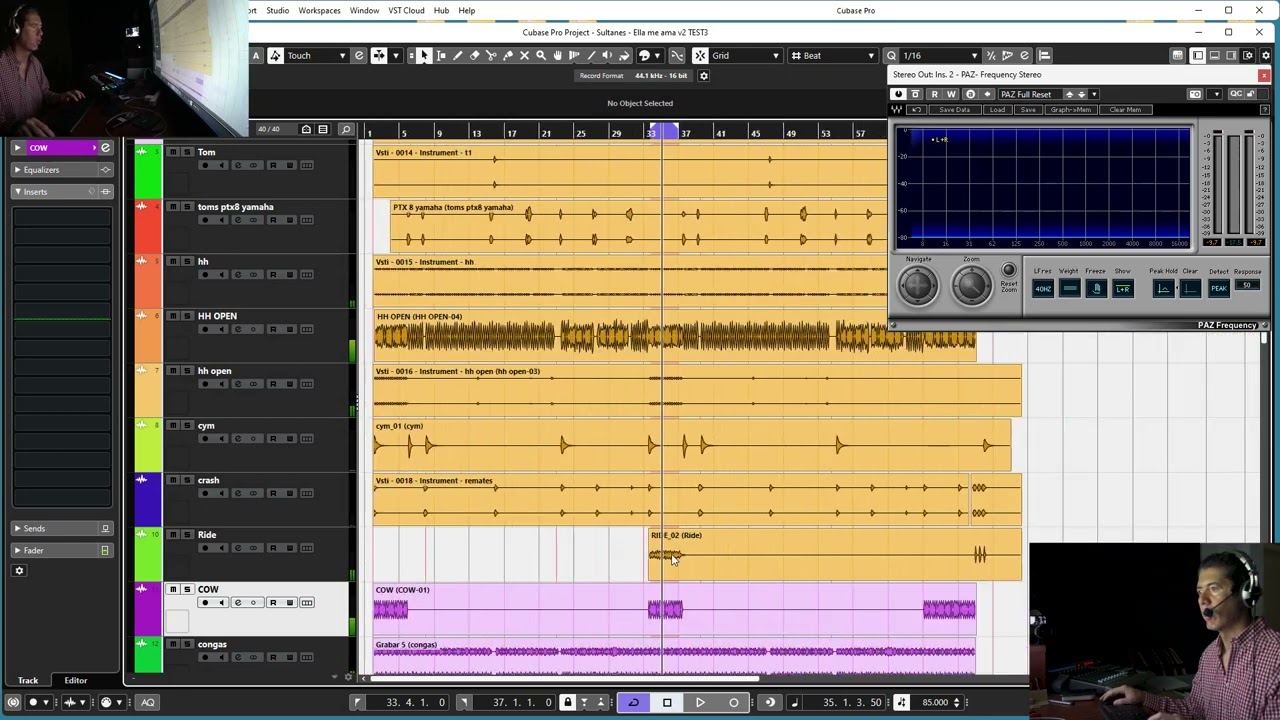Click Load button in PAZ plugin
The height and width of the screenshot is (720, 1280).
(998, 110)
